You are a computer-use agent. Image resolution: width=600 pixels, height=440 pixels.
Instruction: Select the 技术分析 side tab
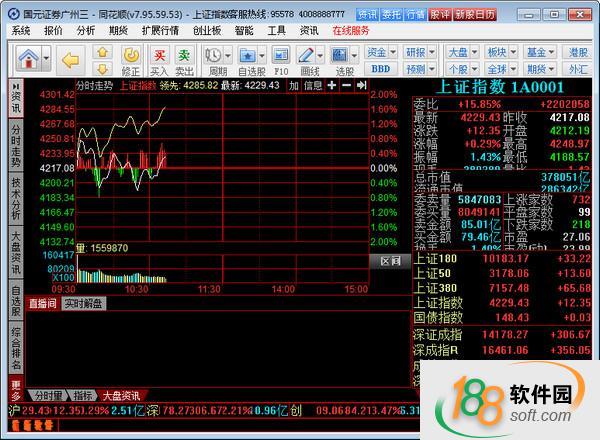[16, 199]
